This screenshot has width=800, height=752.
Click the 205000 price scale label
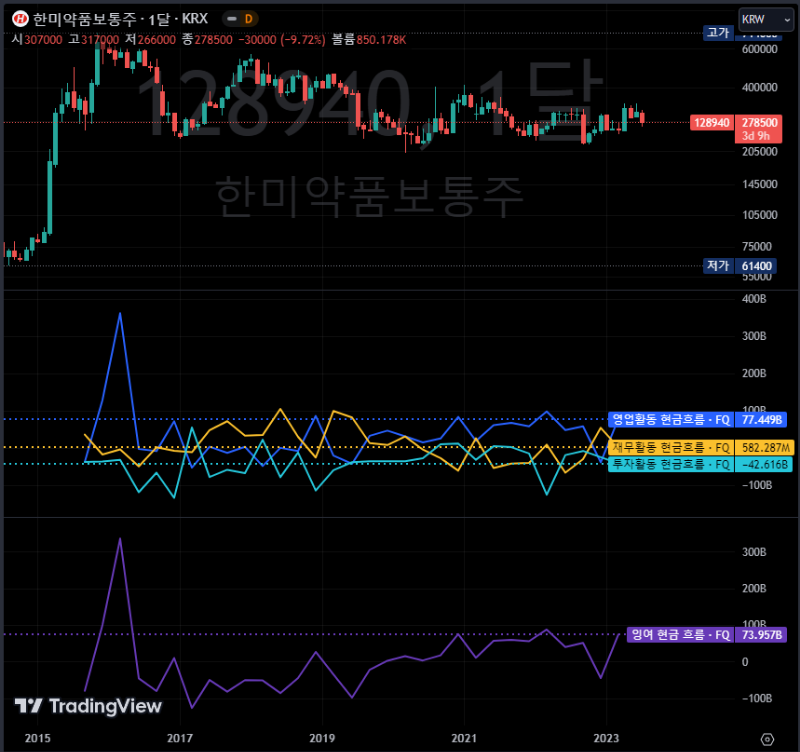pyautogui.click(x=760, y=152)
